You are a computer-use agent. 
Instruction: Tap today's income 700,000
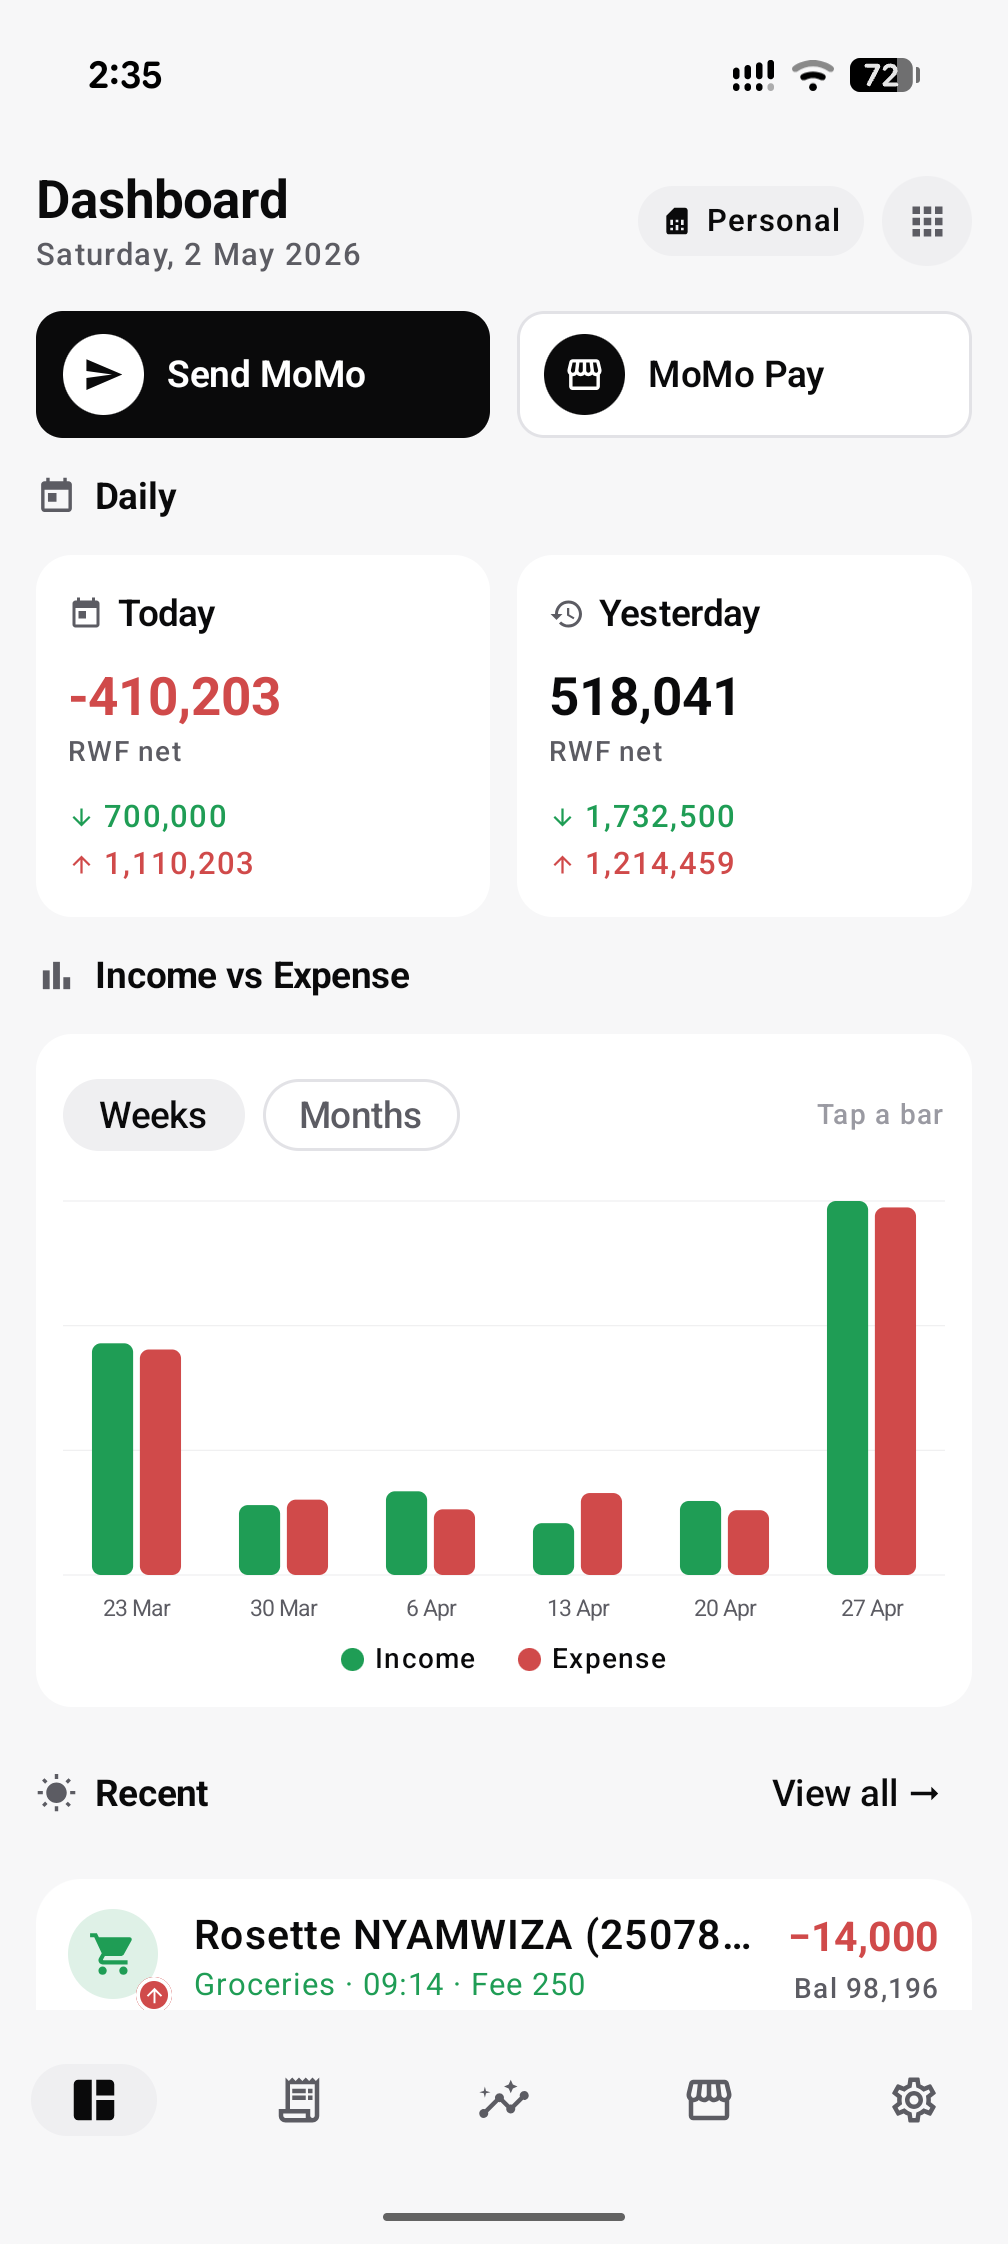coord(166,816)
